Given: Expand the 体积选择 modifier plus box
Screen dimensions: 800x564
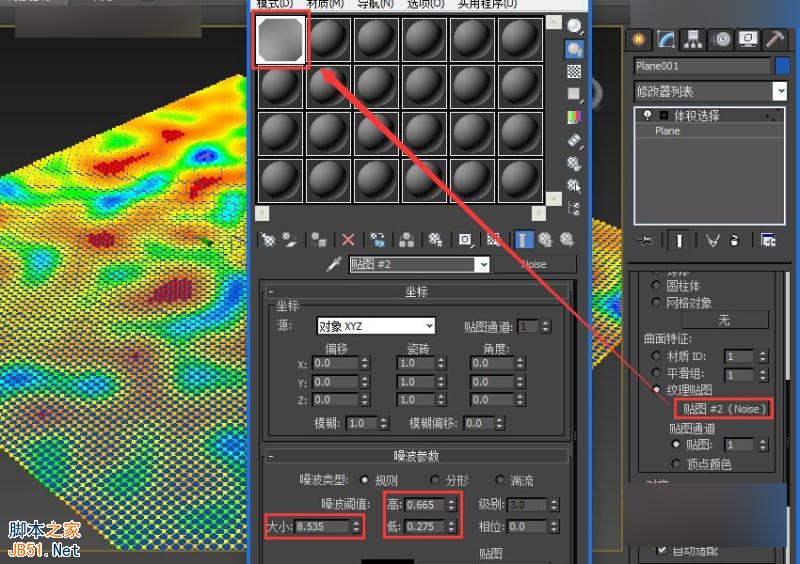Looking at the screenshot, I should (x=664, y=115).
